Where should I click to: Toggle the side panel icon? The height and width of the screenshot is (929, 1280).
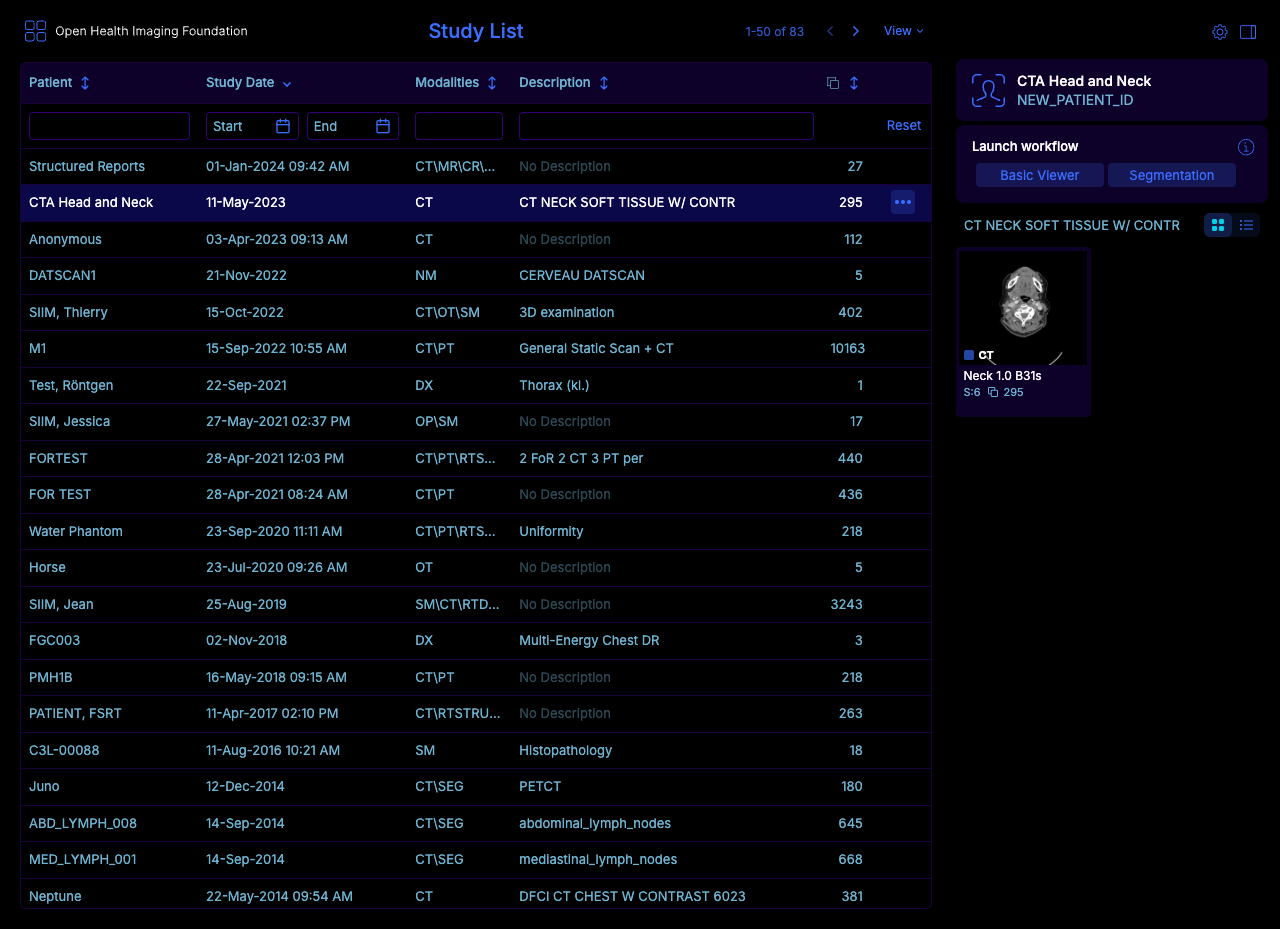click(x=1248, y=32)
